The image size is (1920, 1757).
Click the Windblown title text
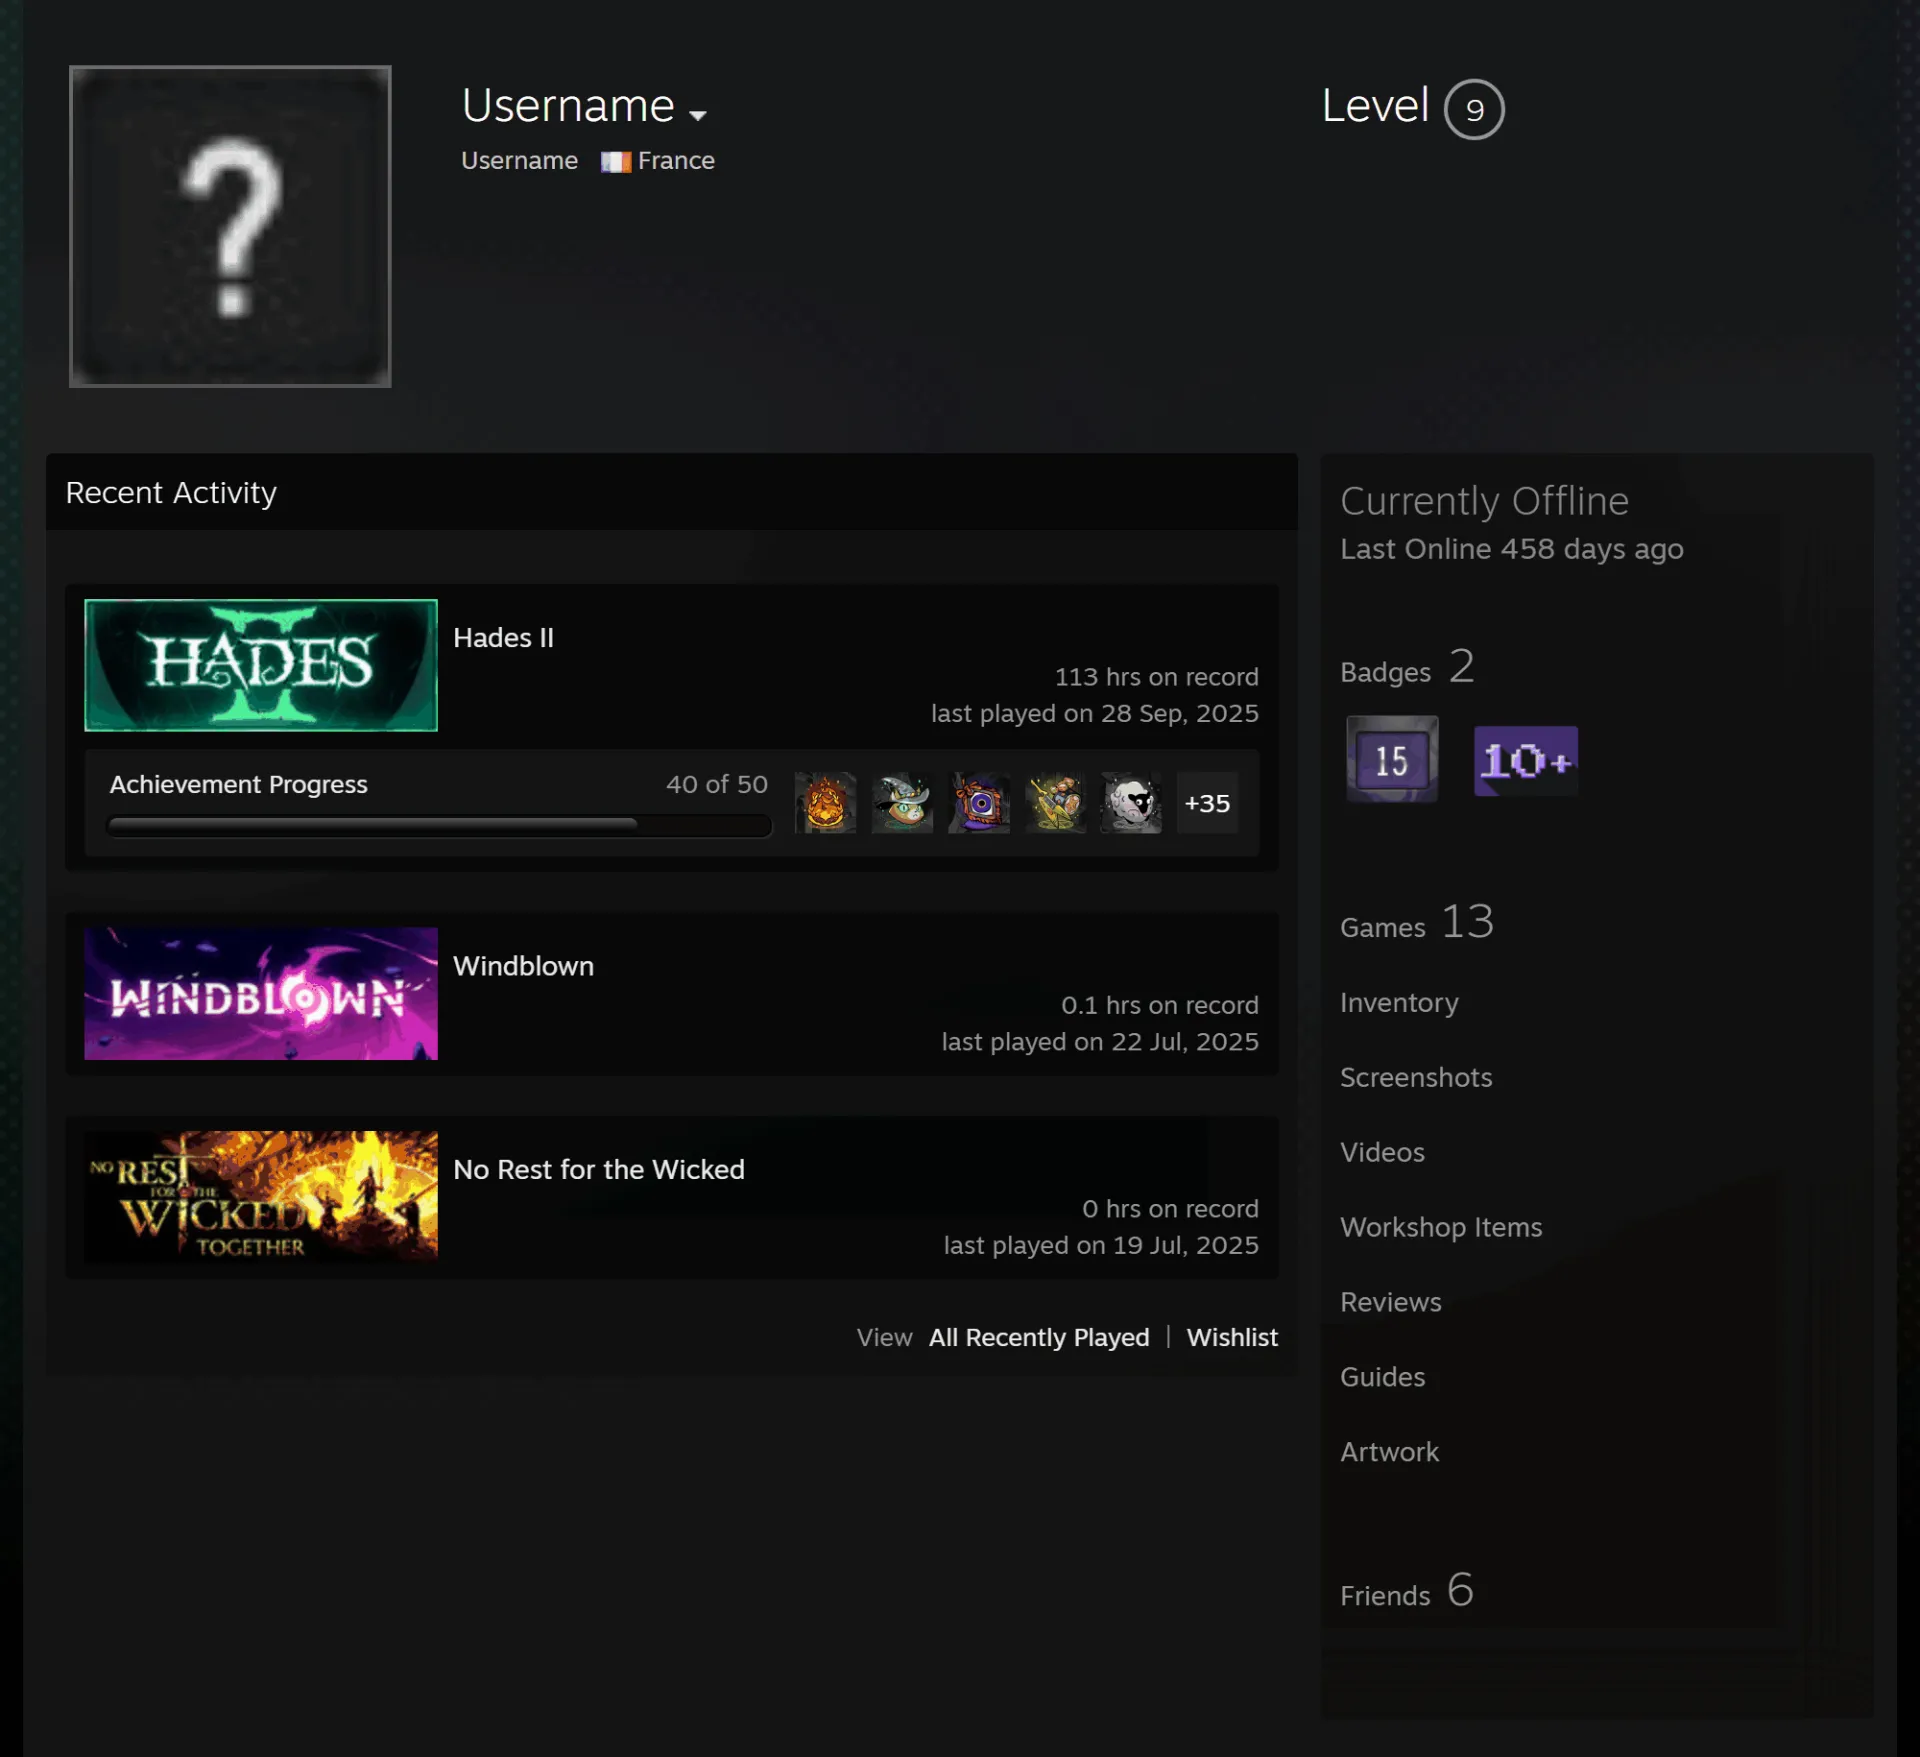523,966
